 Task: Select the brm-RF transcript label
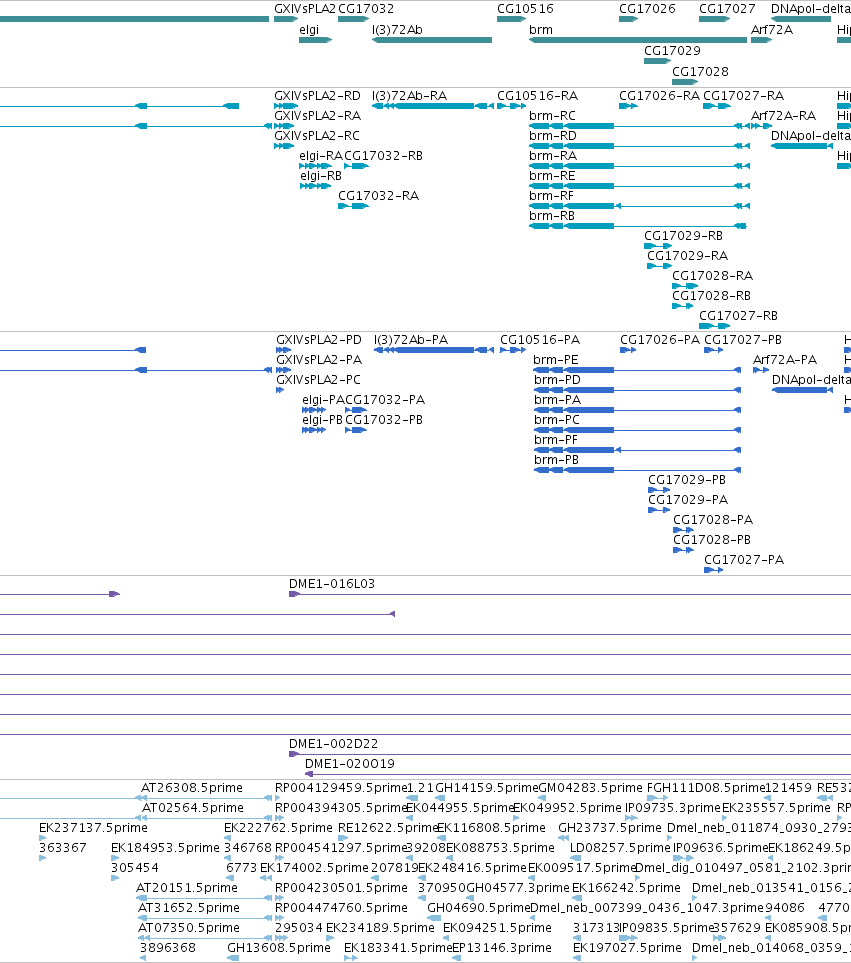[x=551, y=196]
